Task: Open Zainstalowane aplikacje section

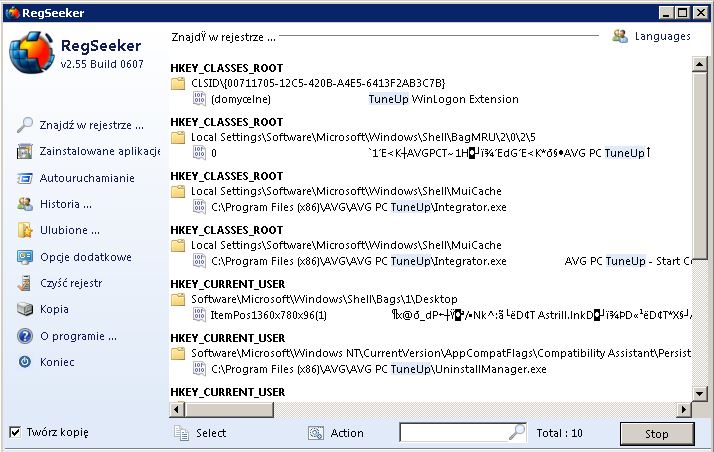Action: [100, 151]
